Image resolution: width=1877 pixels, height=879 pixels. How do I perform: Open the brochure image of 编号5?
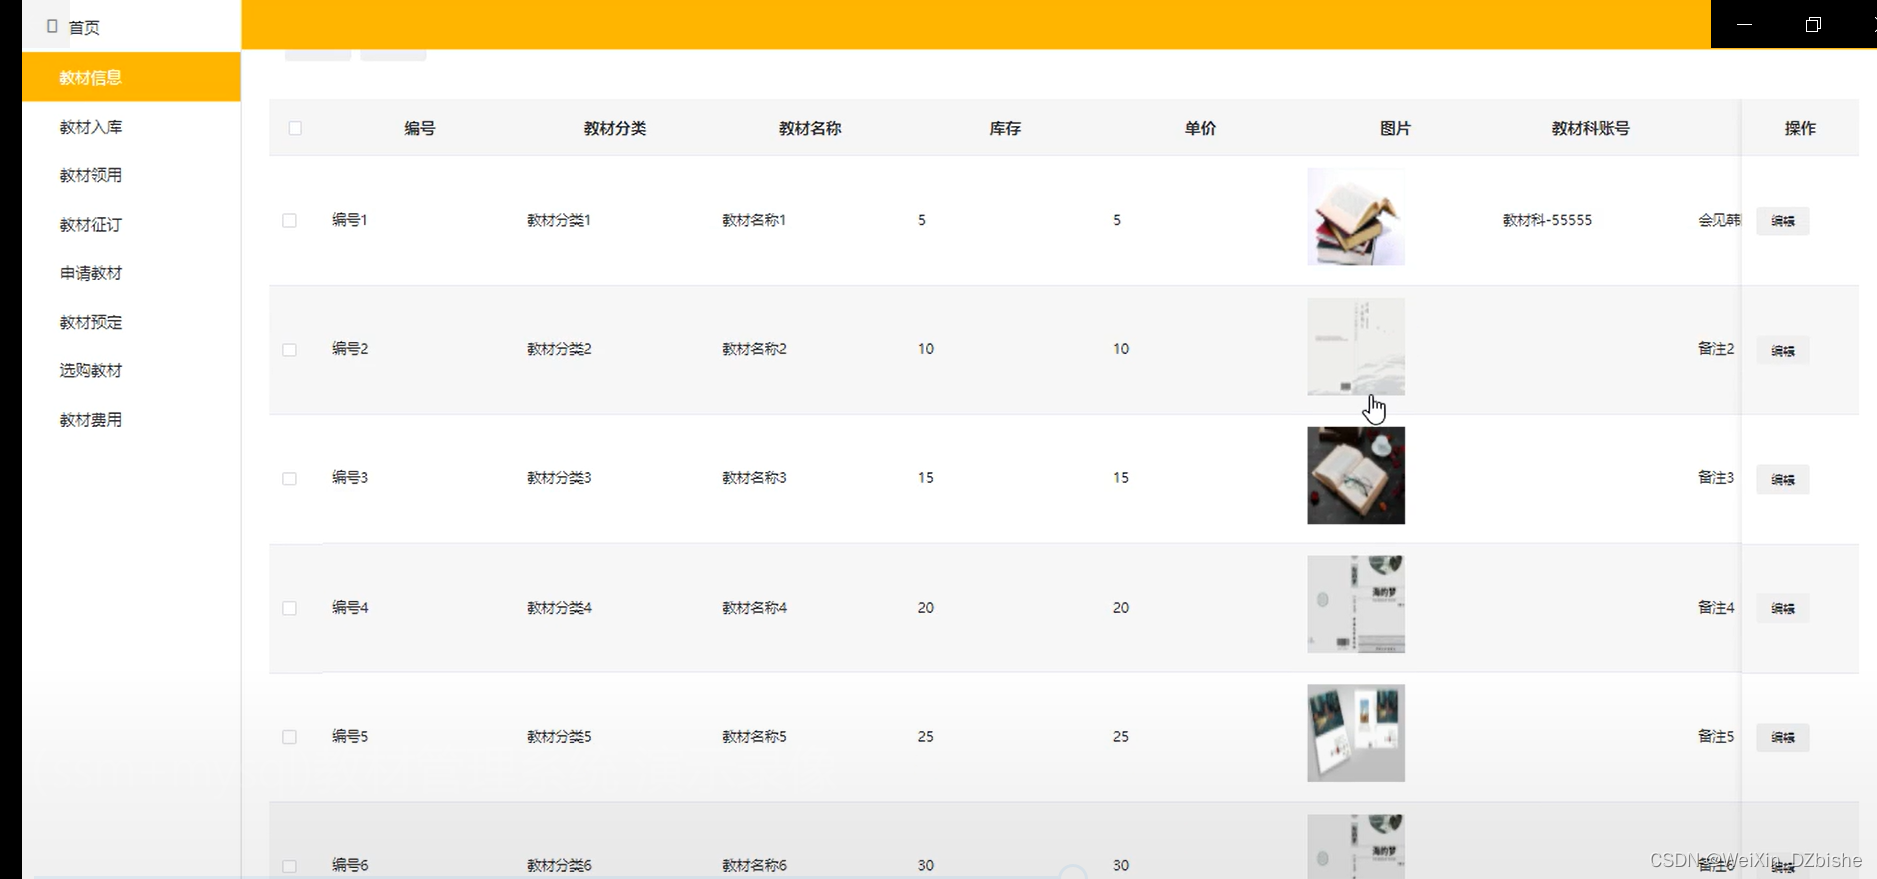click(1356, 733)
